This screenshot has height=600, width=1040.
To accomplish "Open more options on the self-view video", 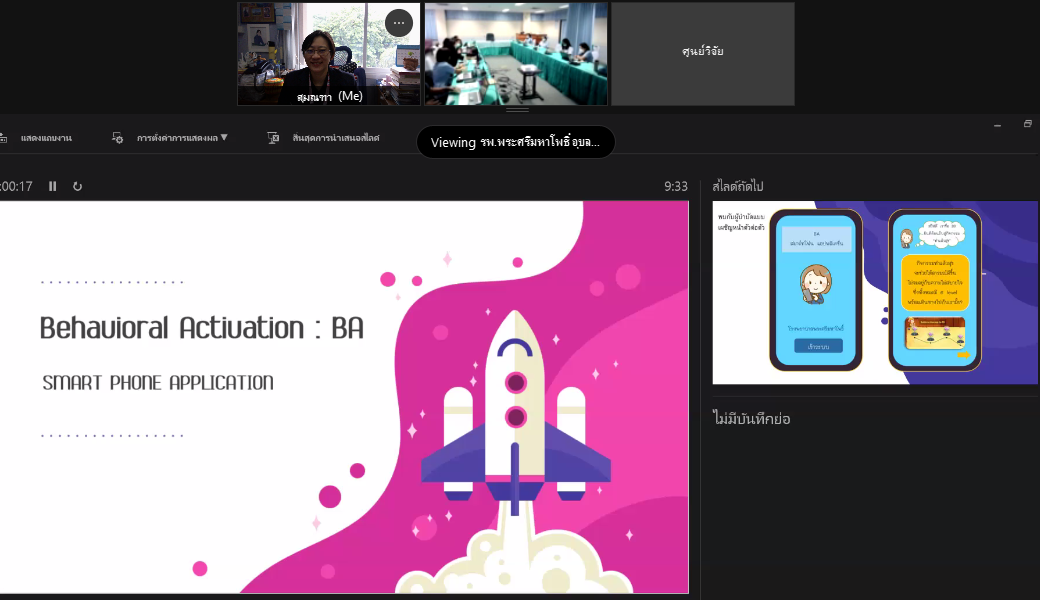I will pos(399,23).
